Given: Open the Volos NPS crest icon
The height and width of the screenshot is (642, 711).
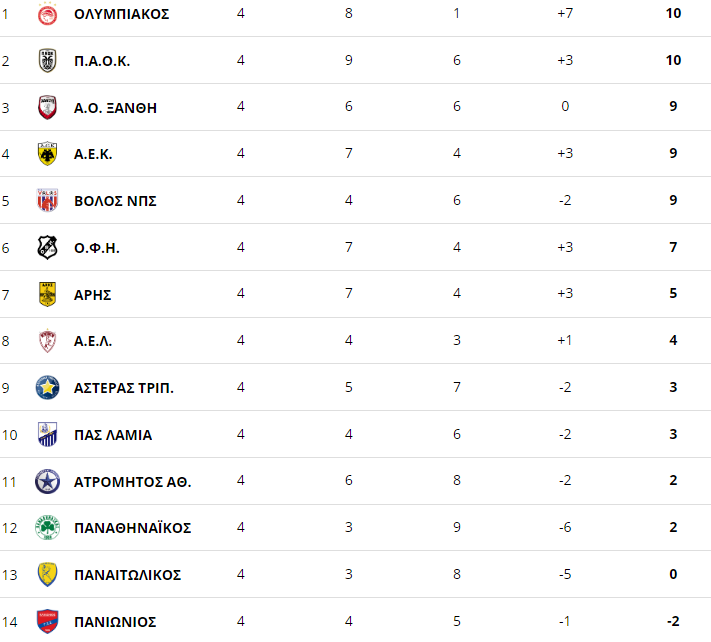Looking at the screenshot, I should tap(47, 201).
